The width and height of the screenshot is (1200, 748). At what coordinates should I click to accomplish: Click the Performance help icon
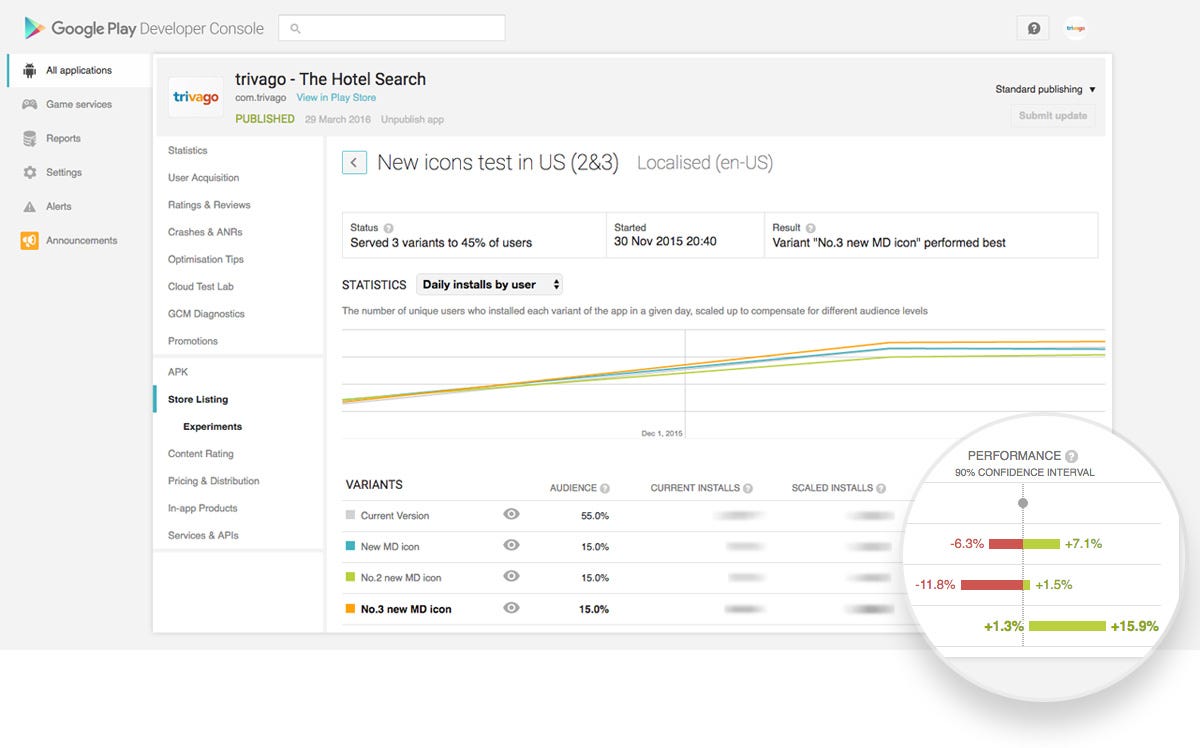1071,455
